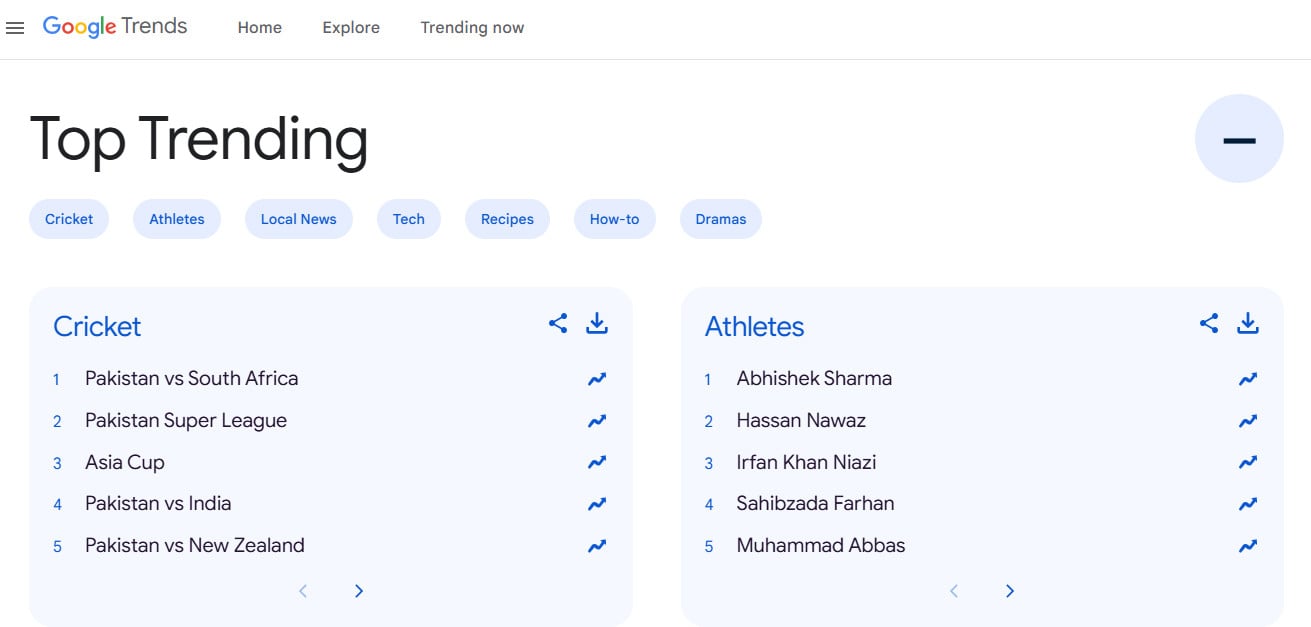Download the Cricket trending data

point(597,323)
